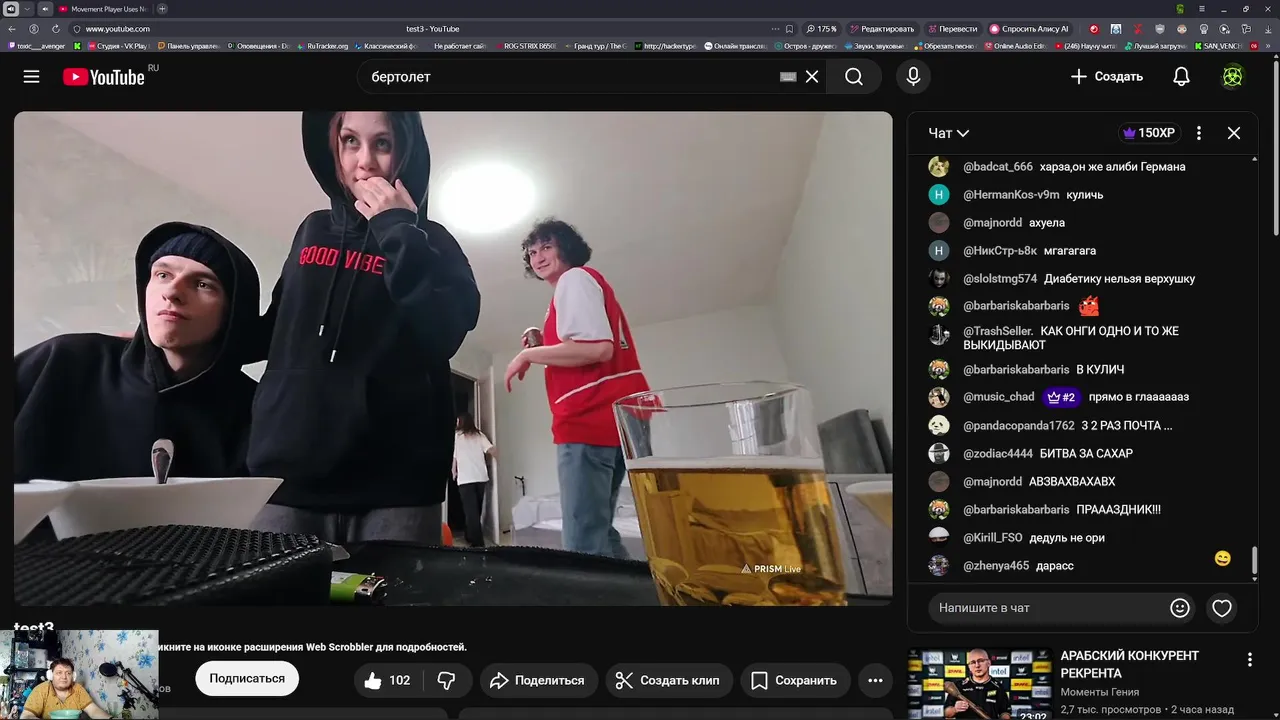Open the 150XP points badge

pos(1149,133)
